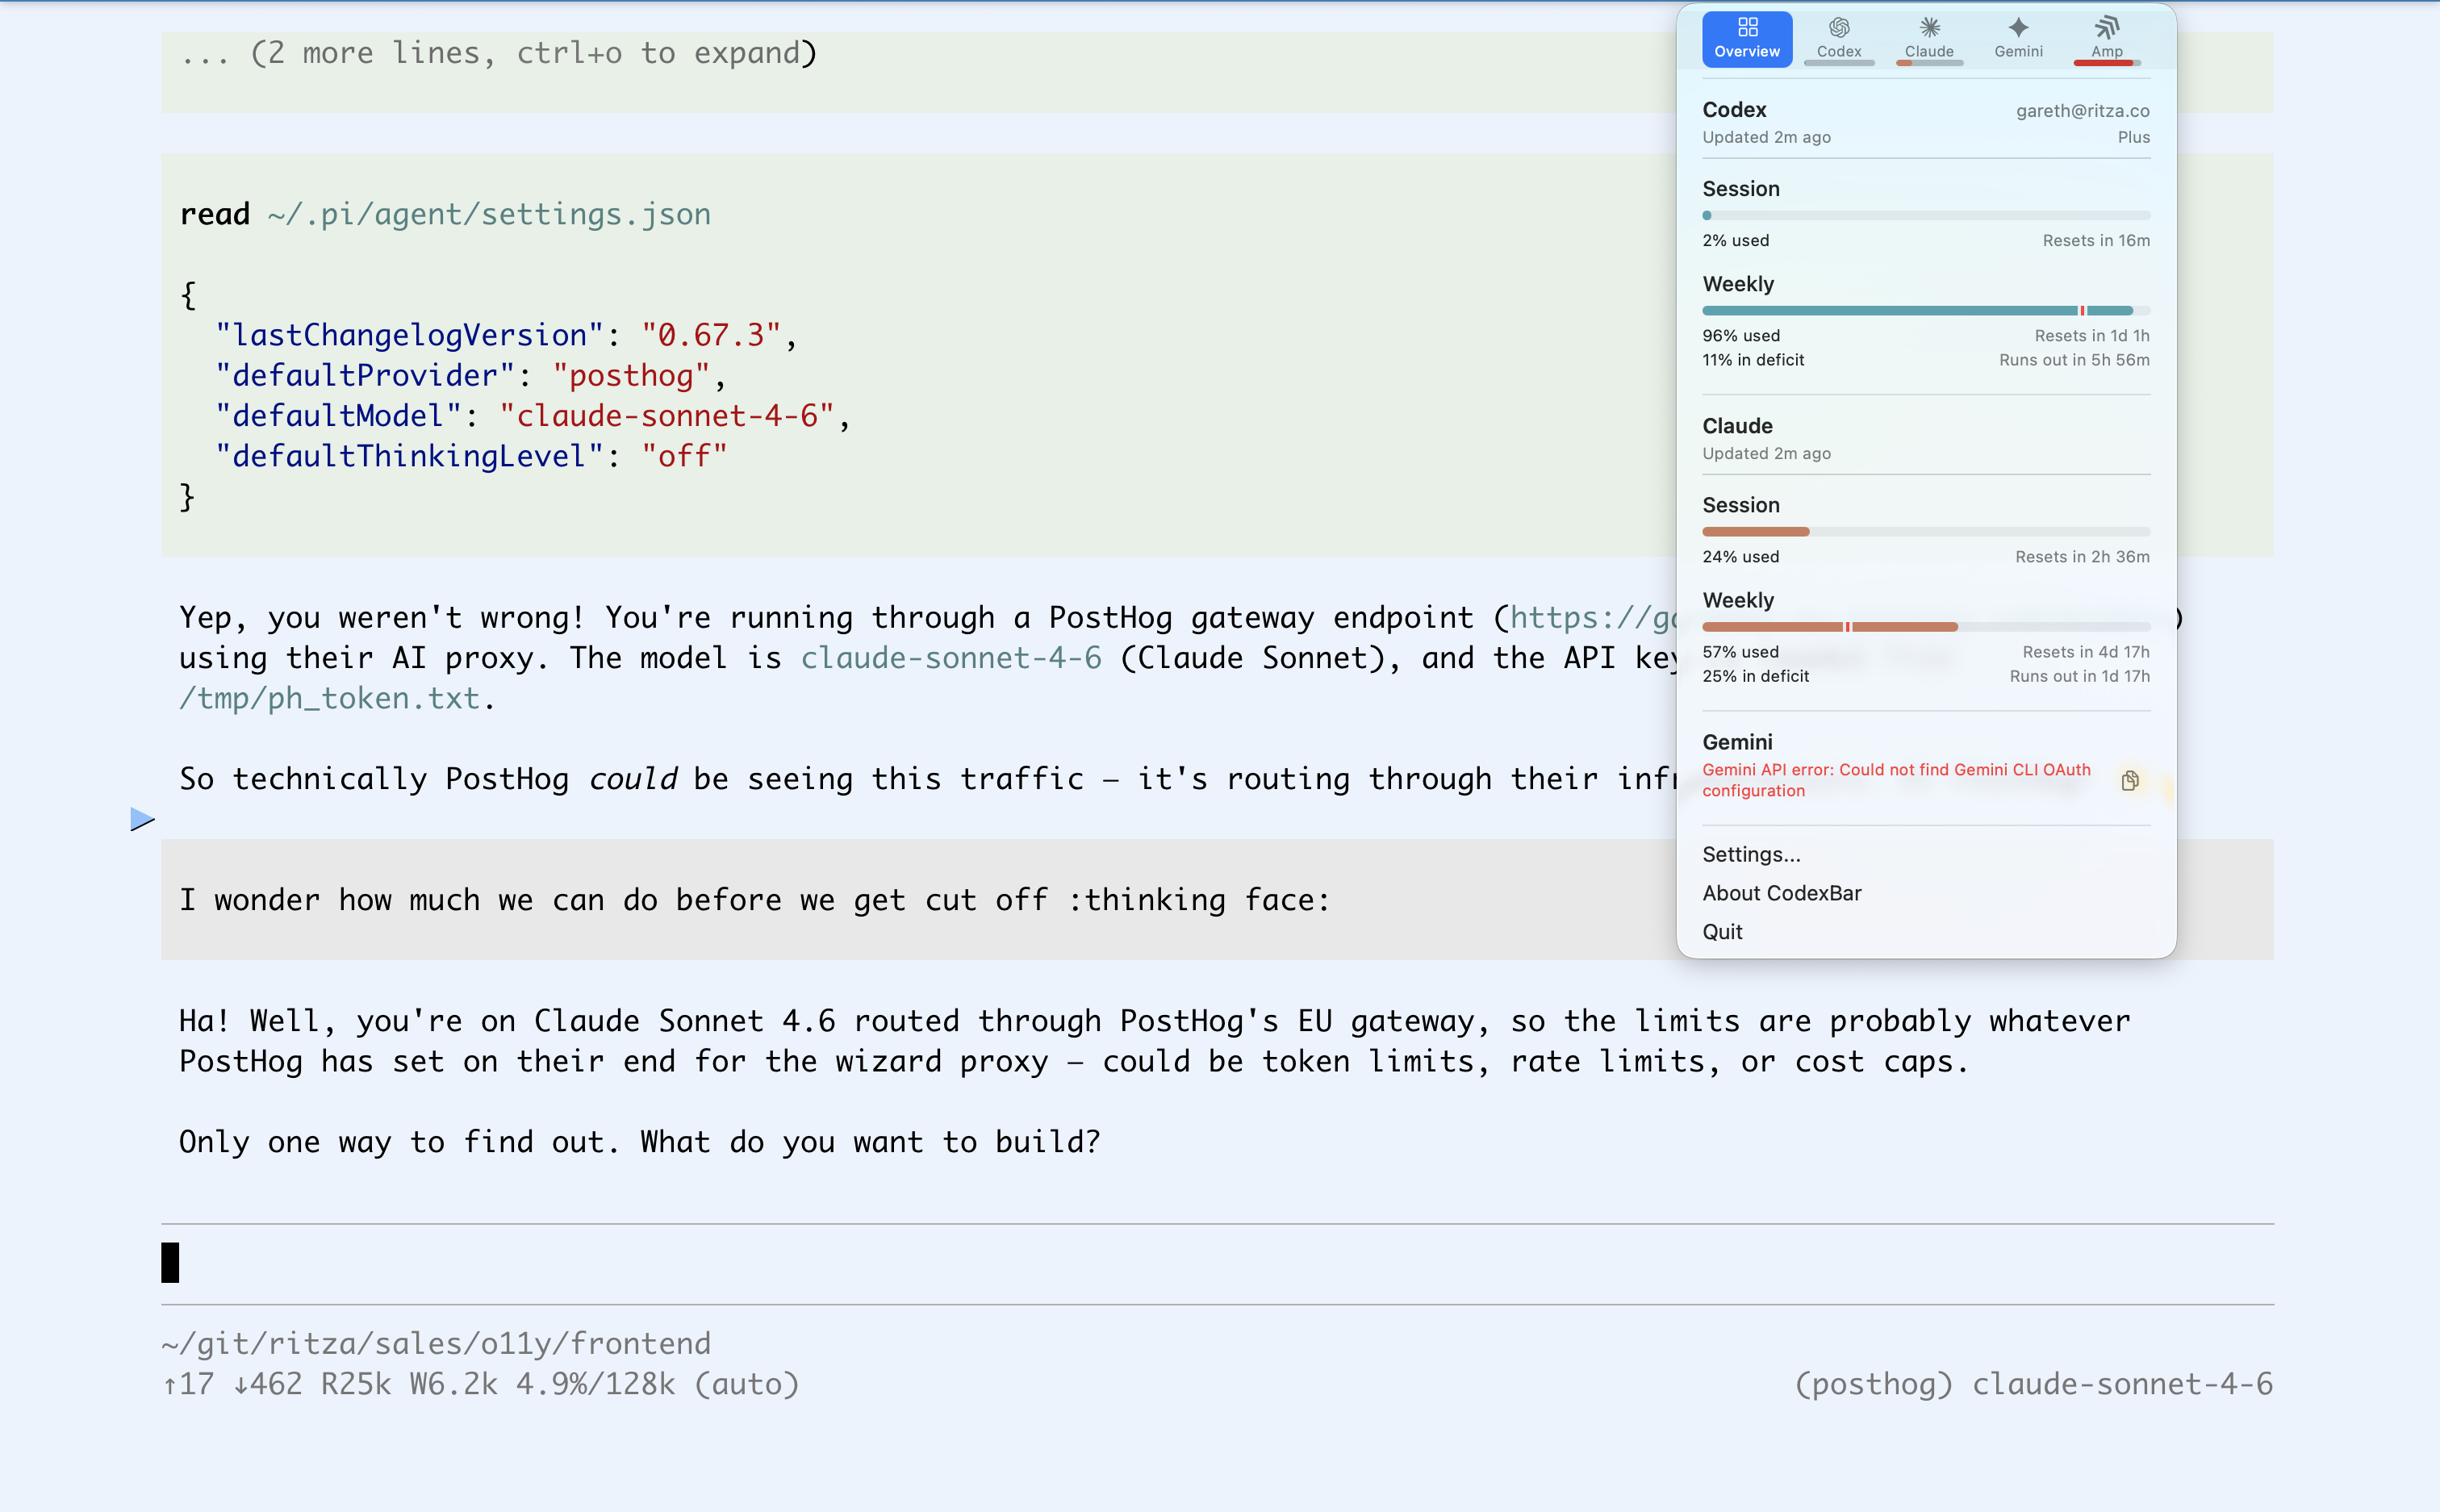2440x1512 pixels.
Task: Open About CodexBar
Action: [x=1781, y=893]
